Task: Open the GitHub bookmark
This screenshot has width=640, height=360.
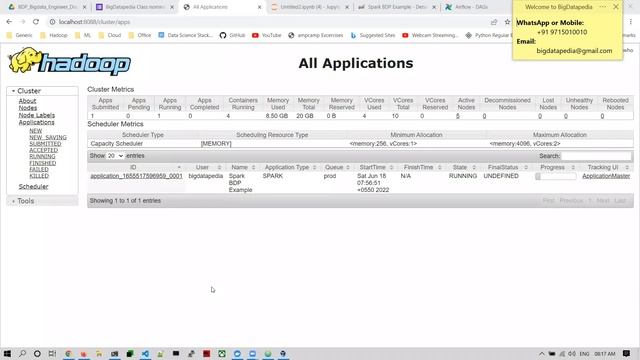Action: coord(233,36)
